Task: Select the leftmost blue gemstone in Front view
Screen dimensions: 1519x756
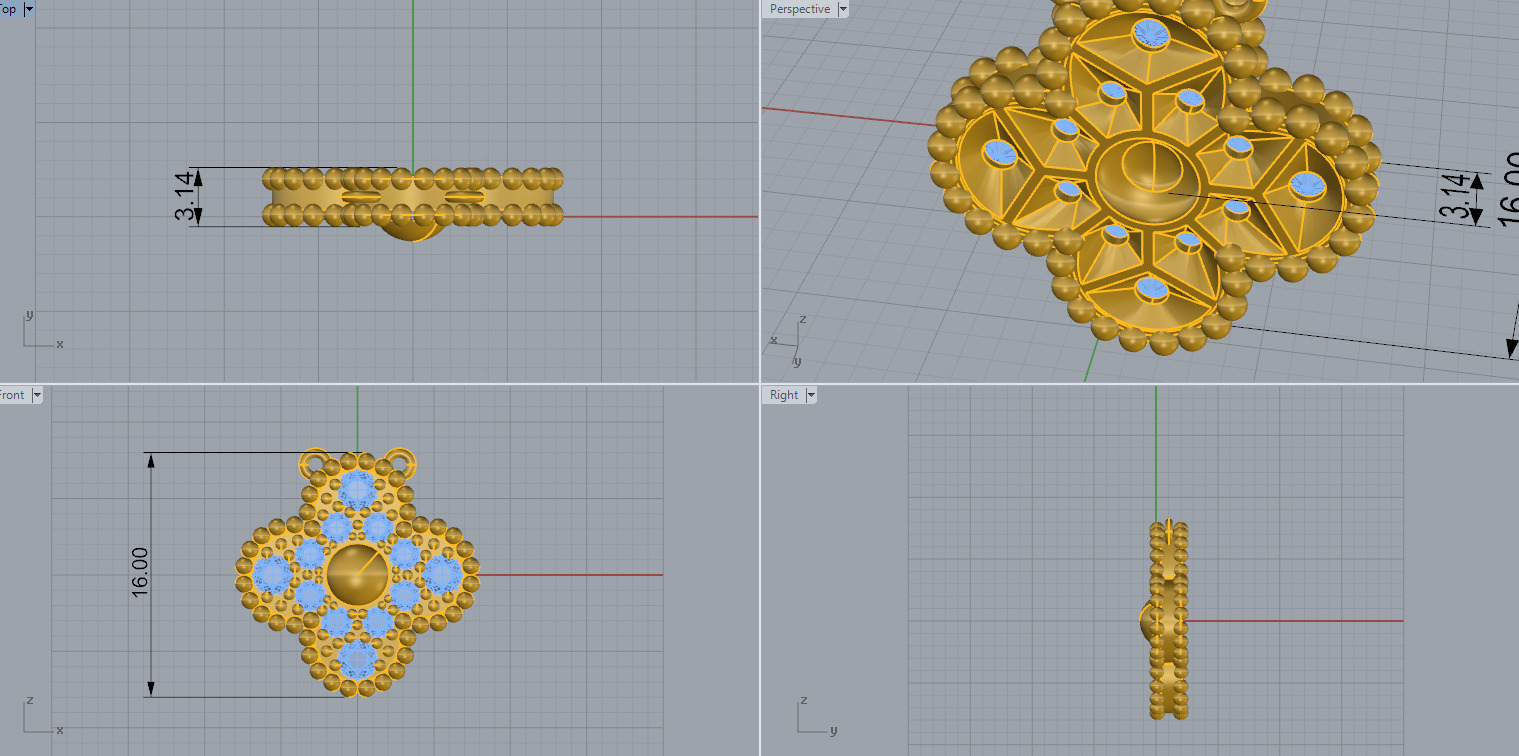Action: point(272,575)
